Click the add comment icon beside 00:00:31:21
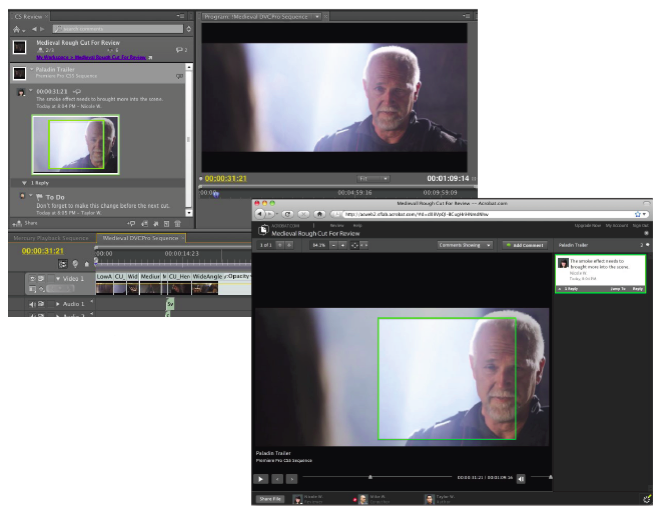The height and width of the screenshot is (519, 660). [x=77, y=91]
